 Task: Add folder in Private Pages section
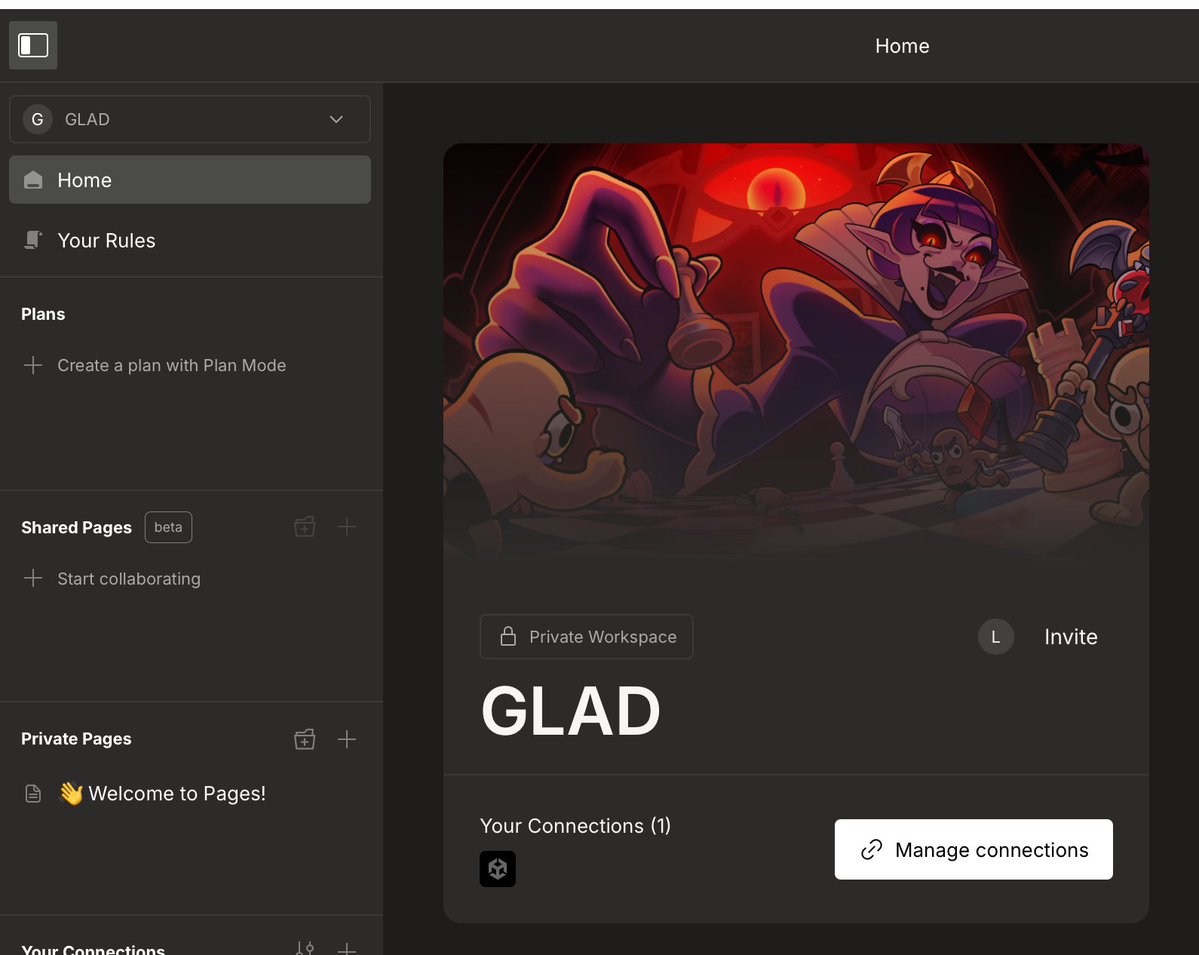pyautogui.click(x=305, y=739)
